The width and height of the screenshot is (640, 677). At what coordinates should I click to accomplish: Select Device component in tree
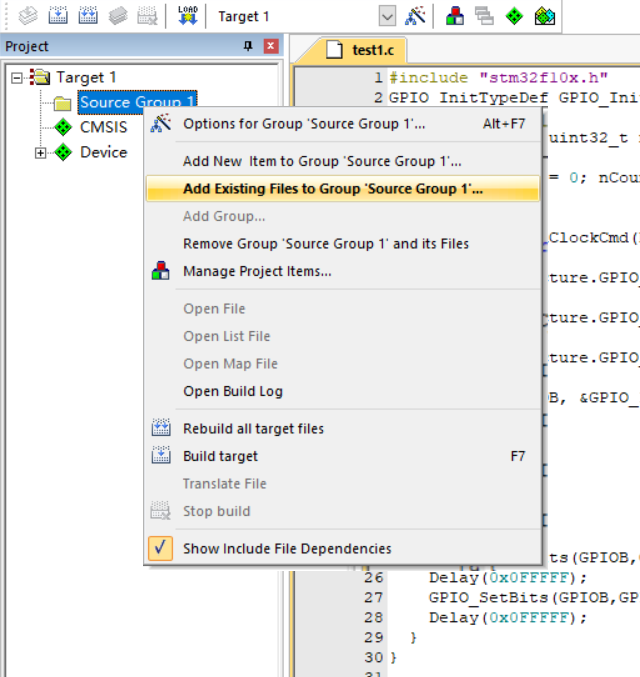coord(104,152)
